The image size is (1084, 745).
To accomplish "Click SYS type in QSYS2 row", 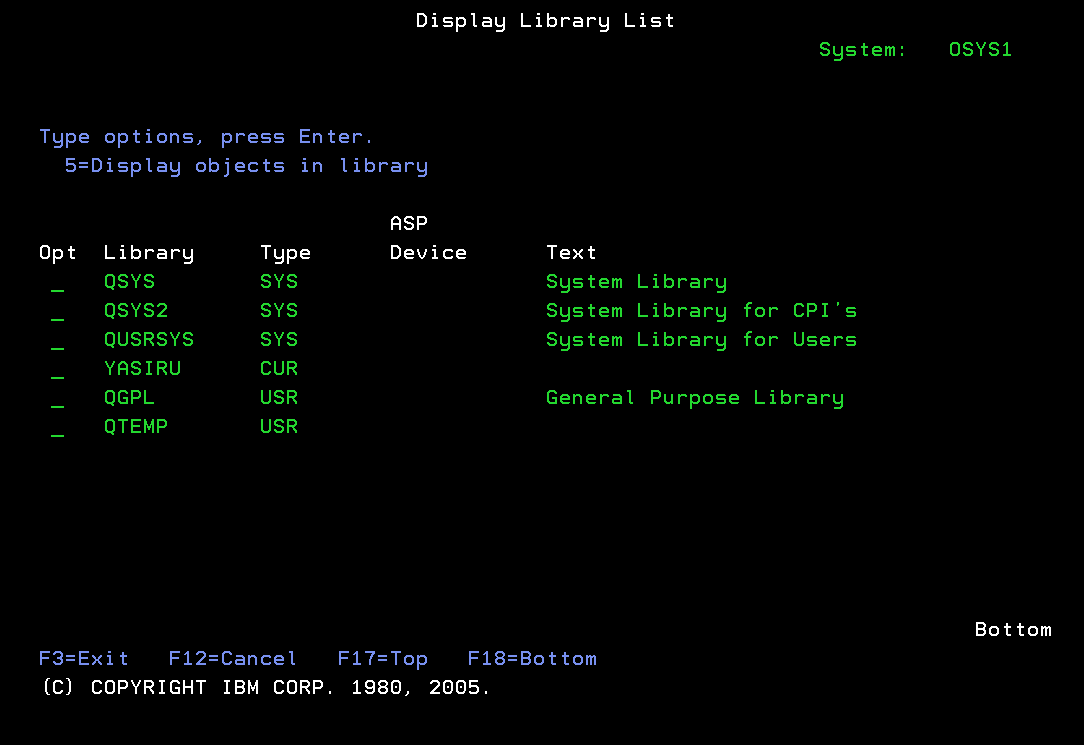I will click(279, 311).
